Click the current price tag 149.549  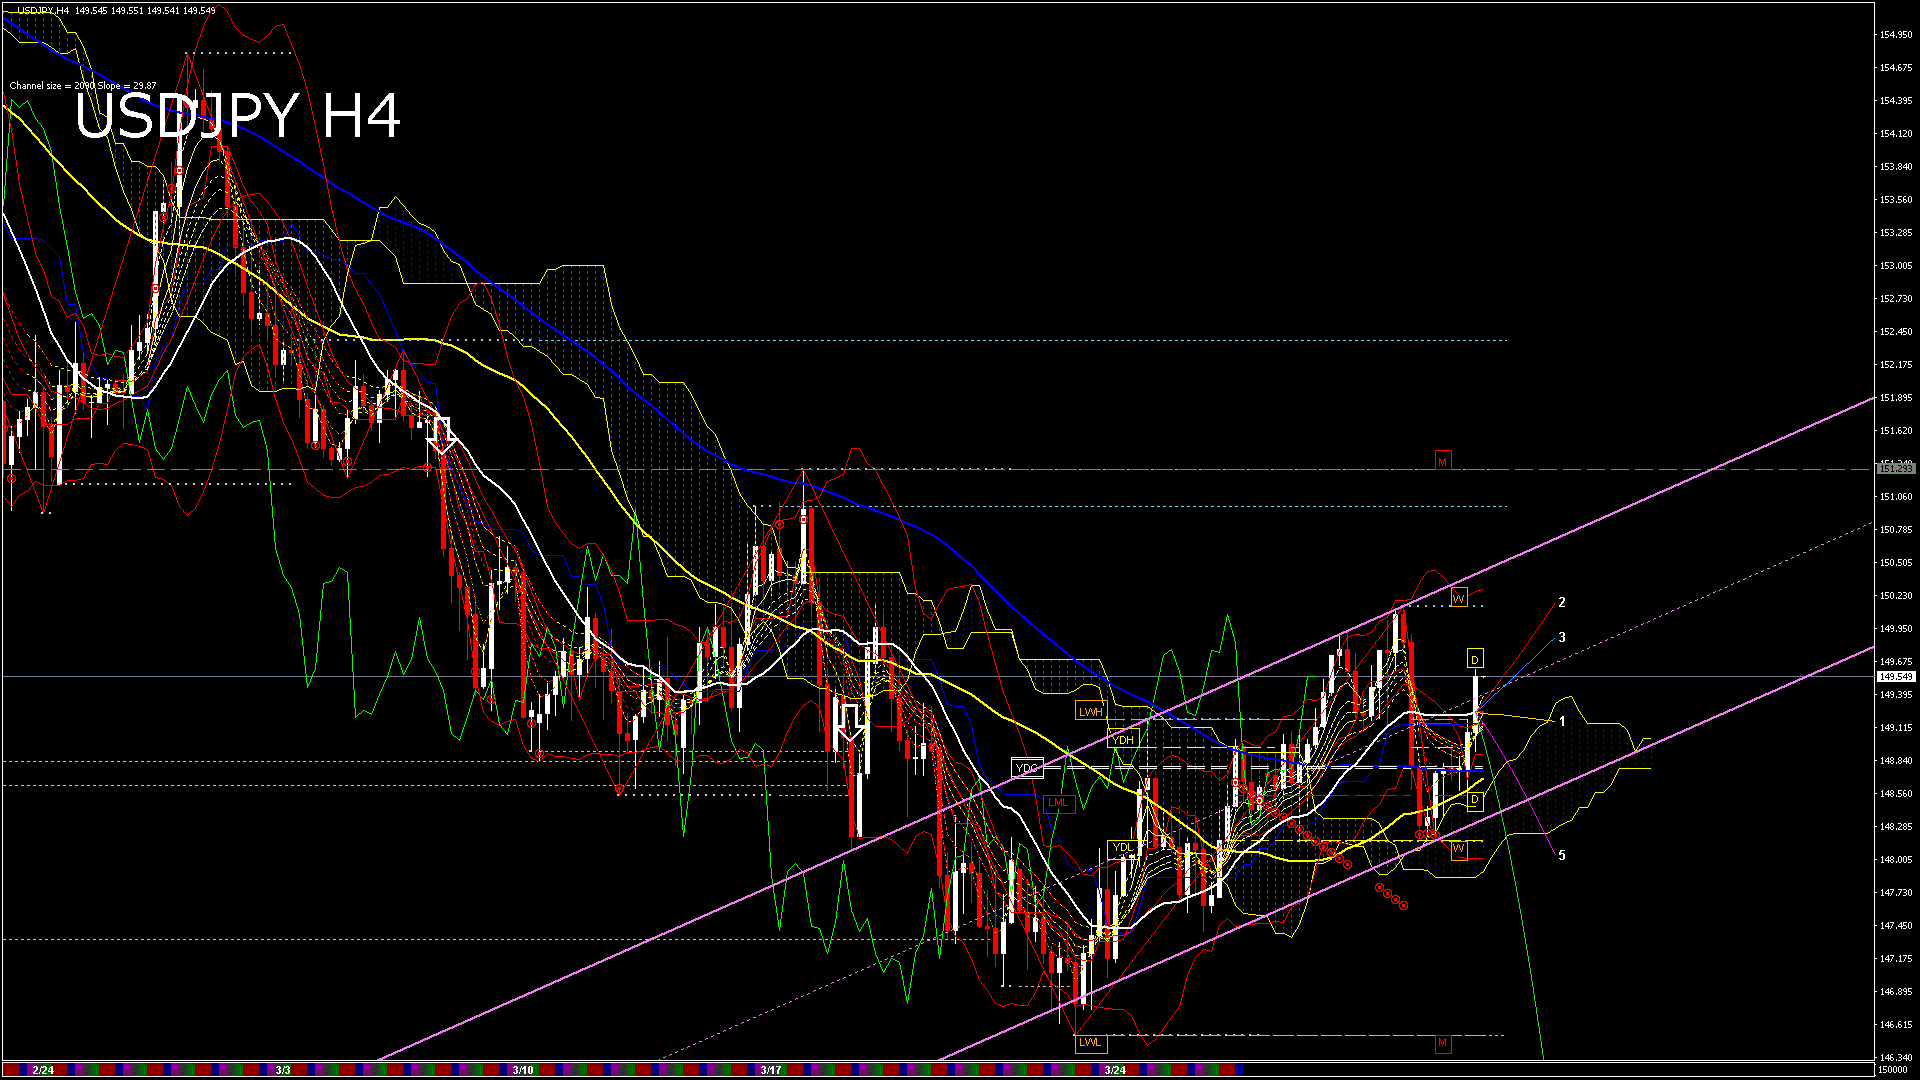1896,677
